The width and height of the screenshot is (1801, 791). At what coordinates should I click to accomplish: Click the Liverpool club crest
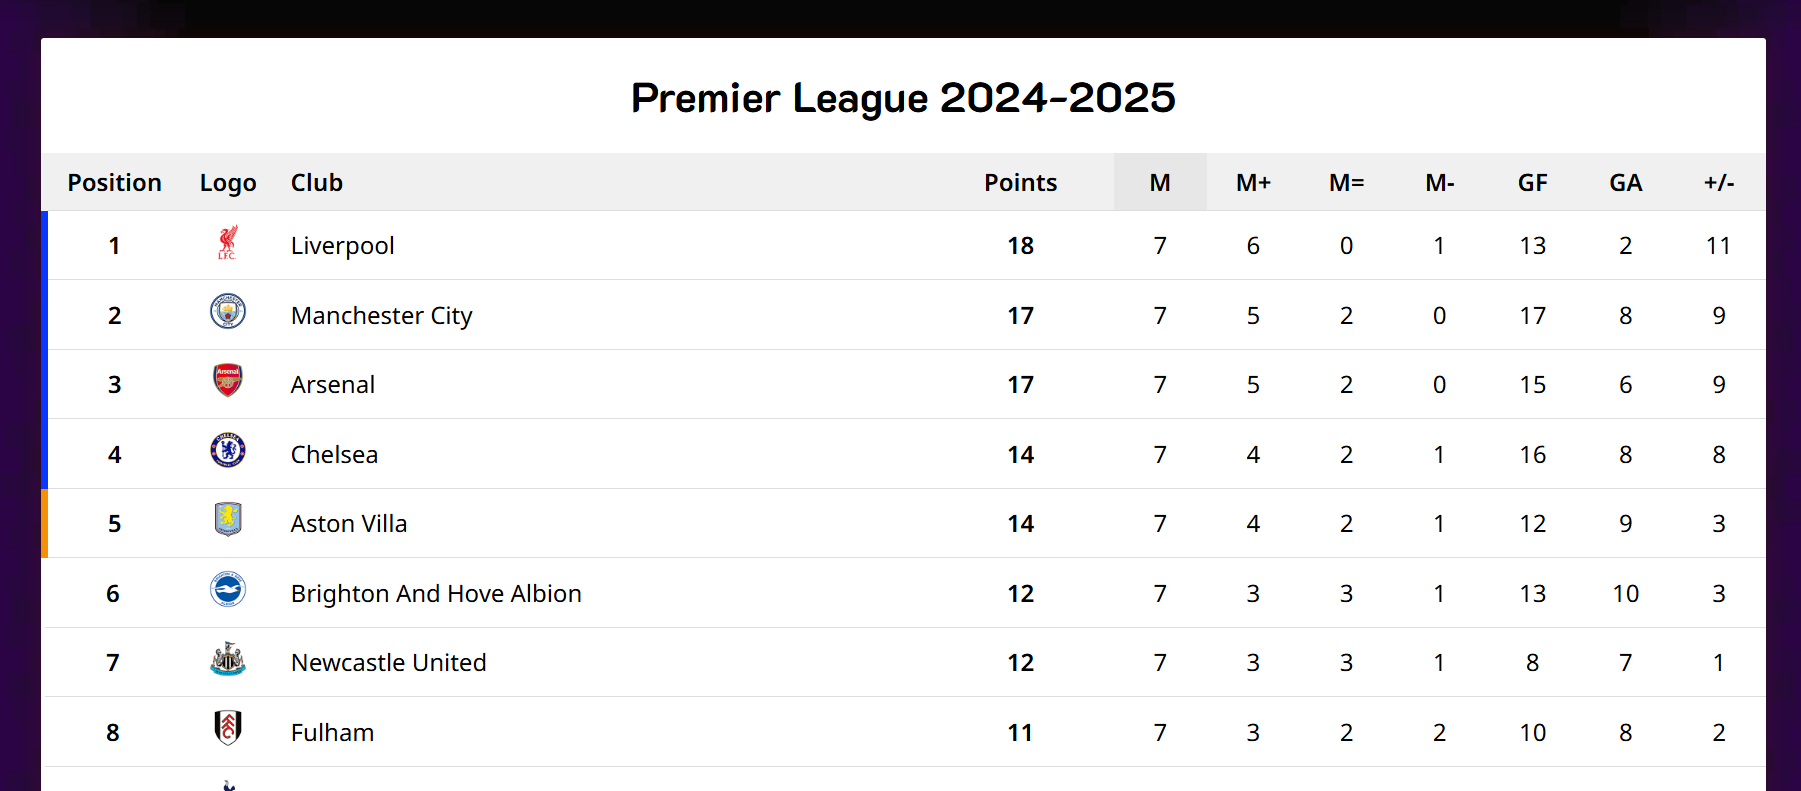228,243
